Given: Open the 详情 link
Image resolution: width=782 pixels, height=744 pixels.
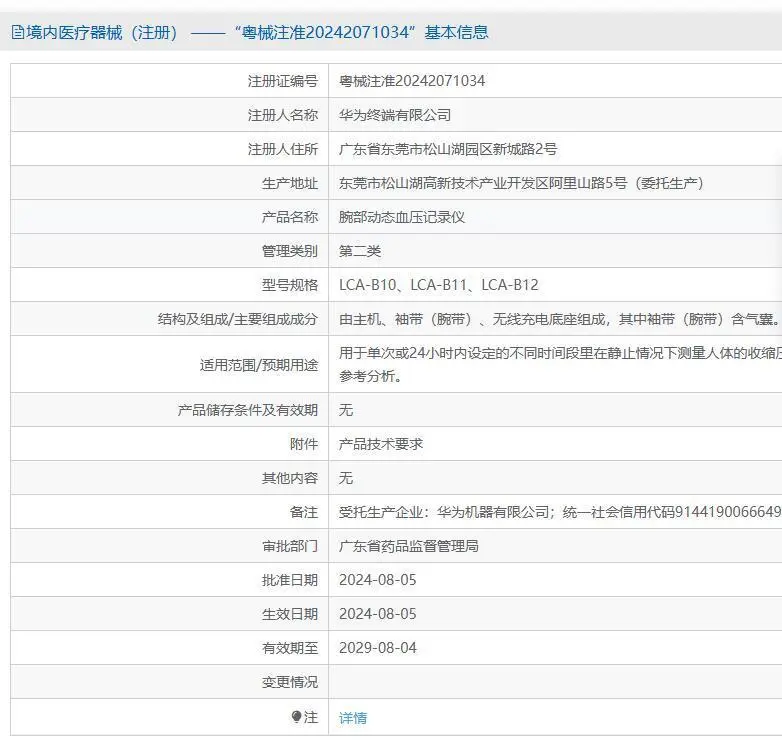Looking at the screenshot, I should coord(353,717).
